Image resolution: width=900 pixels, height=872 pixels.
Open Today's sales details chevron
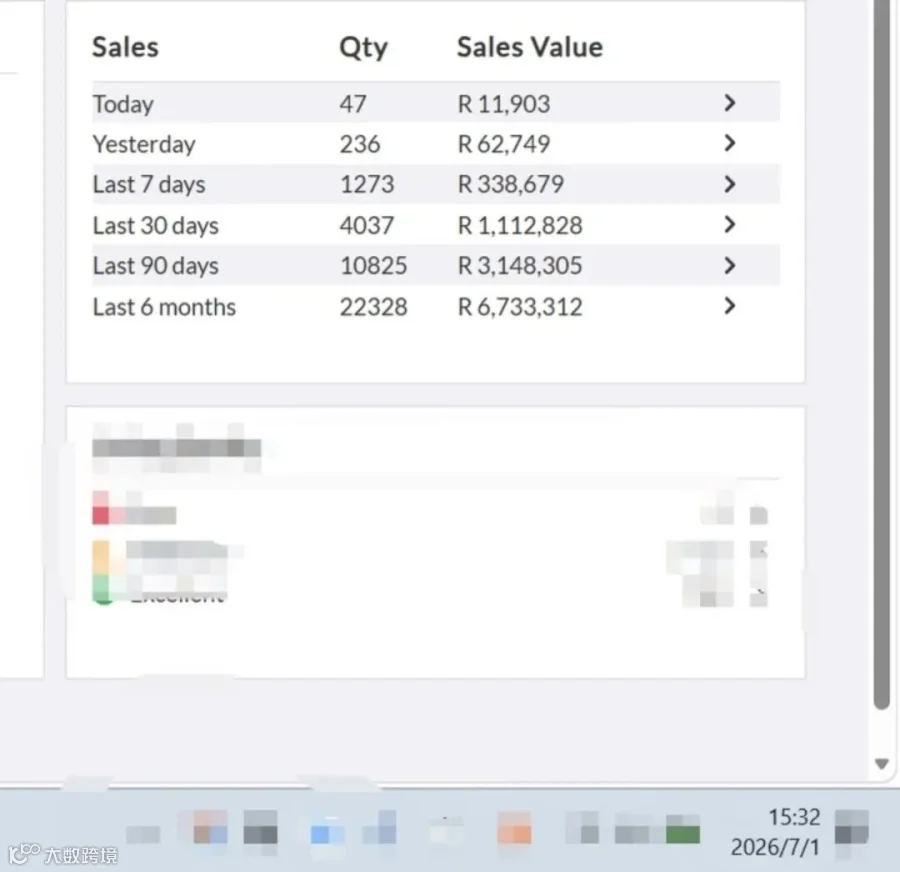pos(730,103)
